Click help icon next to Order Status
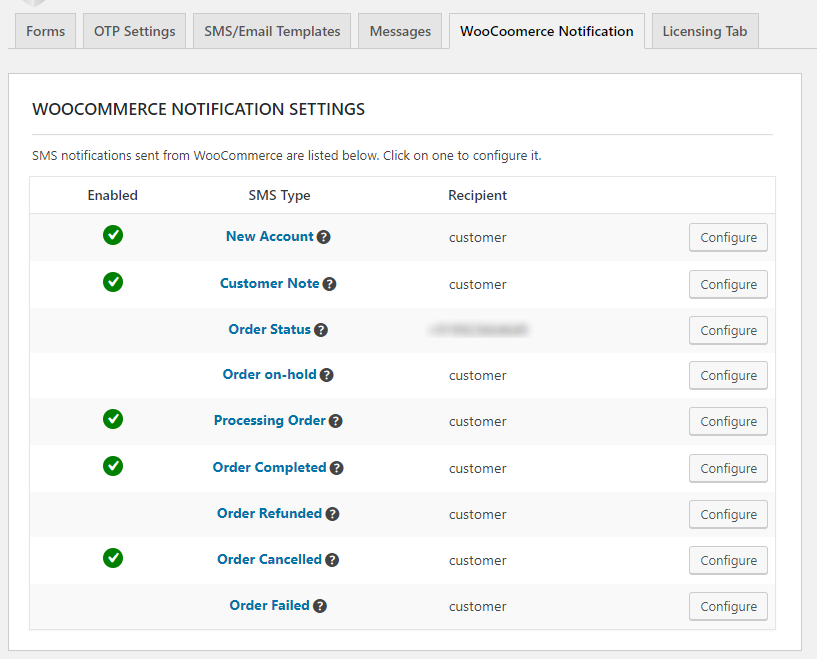Screen dimensions: 817x659 [x=321, y=330]
